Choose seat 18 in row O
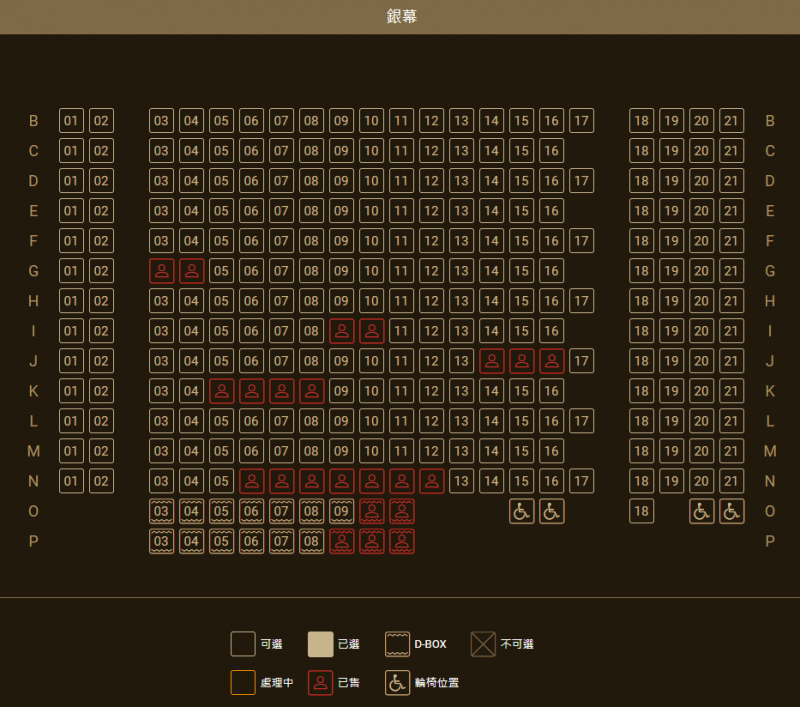 click(x=641, y=511)
